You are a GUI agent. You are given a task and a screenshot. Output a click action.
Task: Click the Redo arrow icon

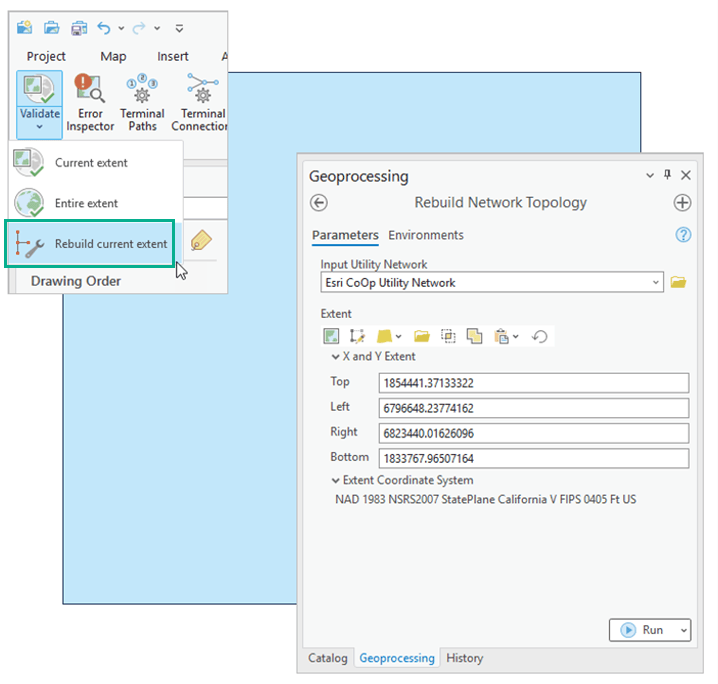click(x=139, y=28)
